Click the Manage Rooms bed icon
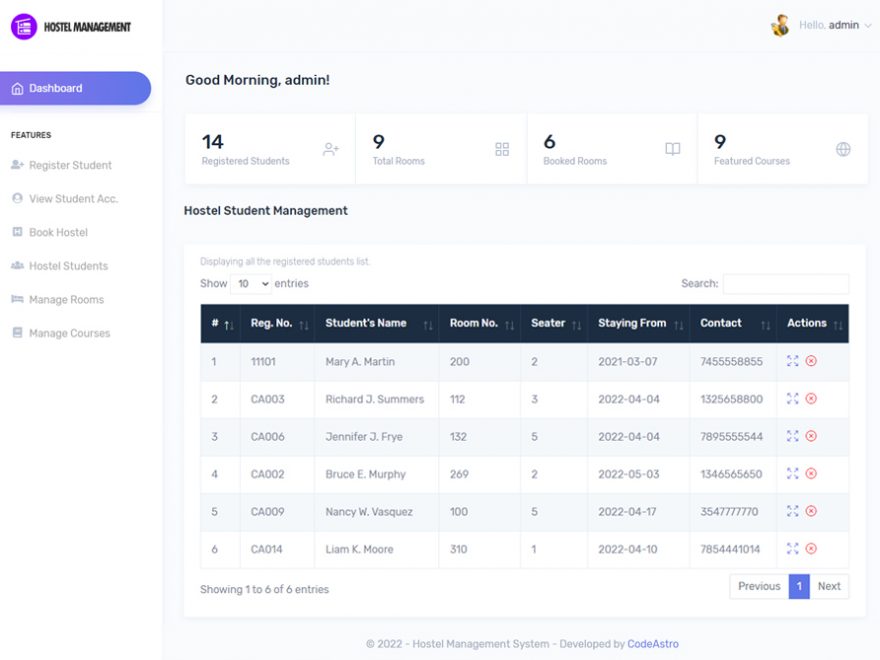This screenshot has width=880, height=660. [x=17, y=299]
